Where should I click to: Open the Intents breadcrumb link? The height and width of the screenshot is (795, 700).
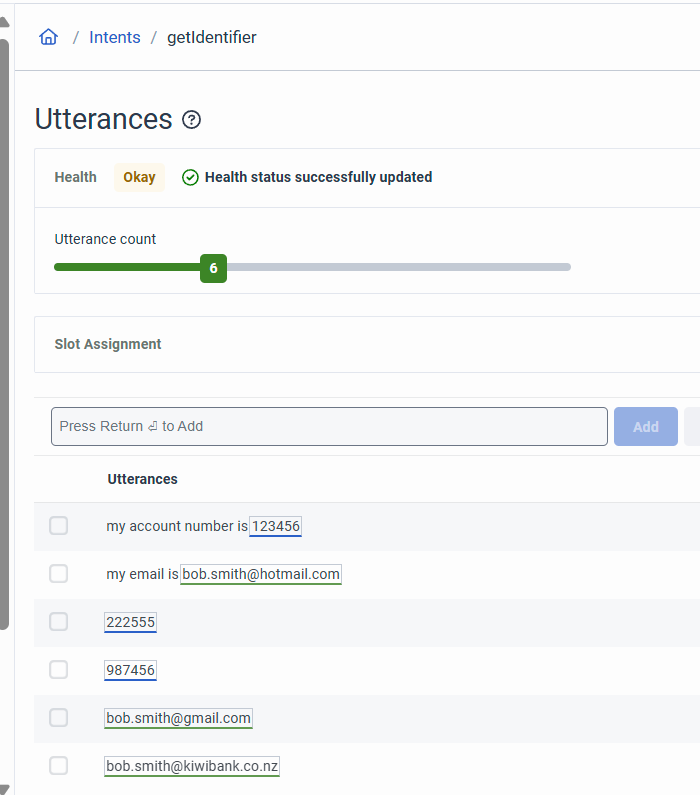tap(115, 37)
